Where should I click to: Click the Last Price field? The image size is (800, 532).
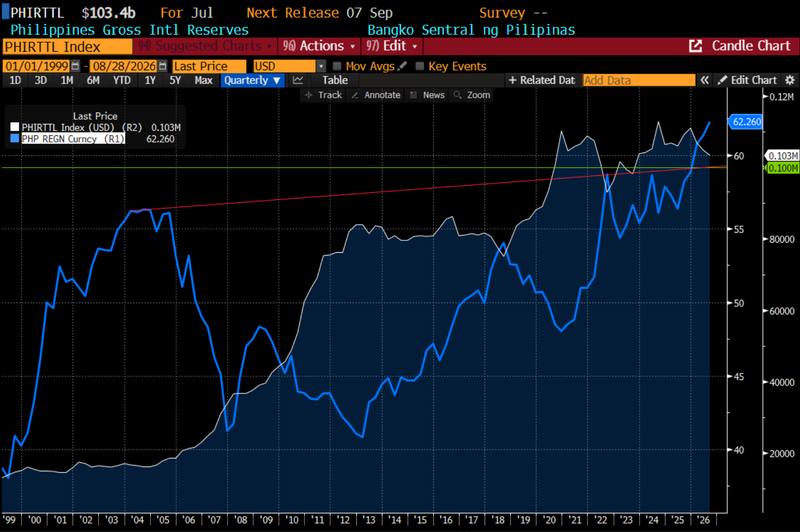pyautogui.click(x=209, y=66)
